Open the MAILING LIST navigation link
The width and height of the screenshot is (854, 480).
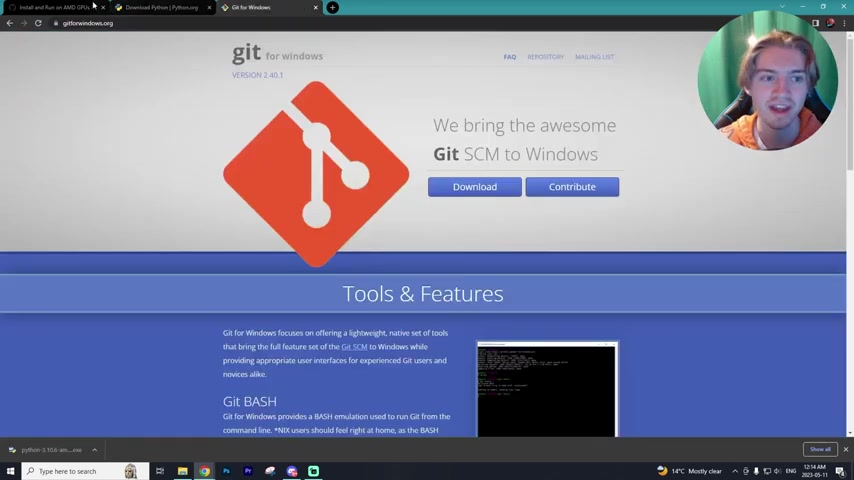(x=594, y=57)
